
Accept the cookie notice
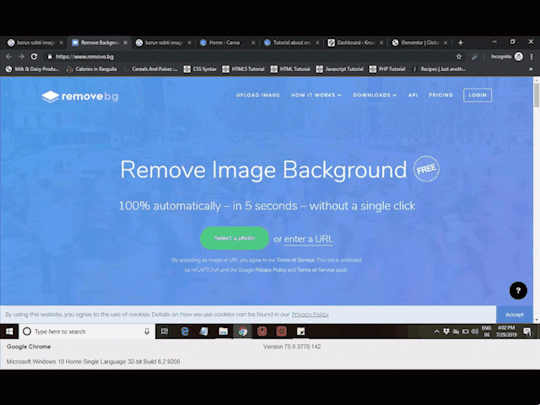(514, 314)
